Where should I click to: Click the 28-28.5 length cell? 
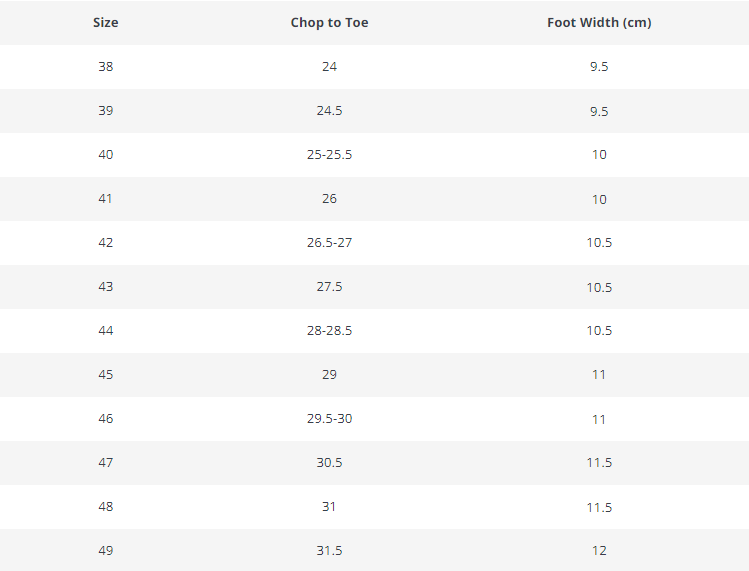click(x=329, y=330)
